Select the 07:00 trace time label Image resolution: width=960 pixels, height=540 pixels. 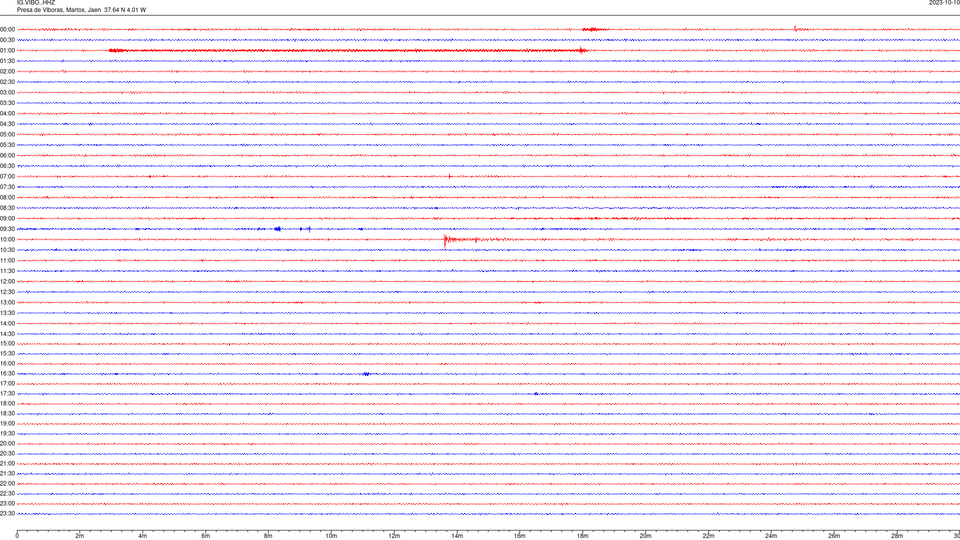7,177
